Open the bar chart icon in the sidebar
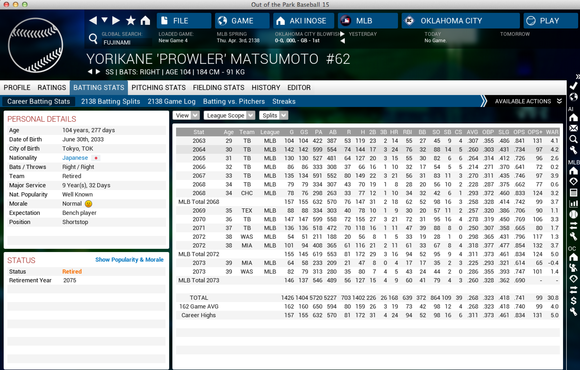Viewport: 580px width, 370px height. pos(573,203)
